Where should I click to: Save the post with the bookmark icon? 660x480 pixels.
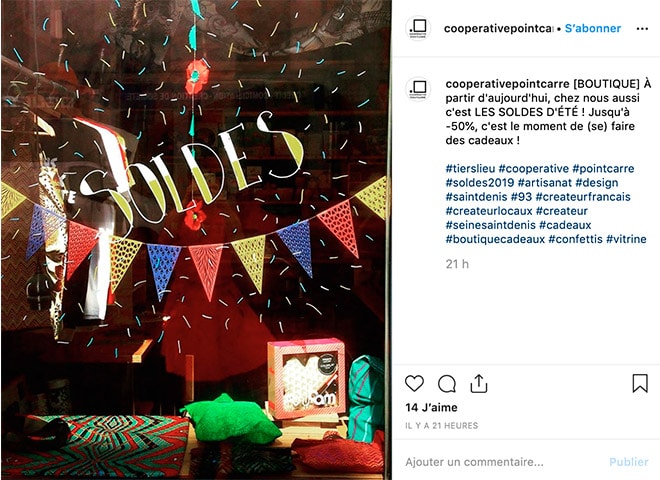[x=640, y=383]
